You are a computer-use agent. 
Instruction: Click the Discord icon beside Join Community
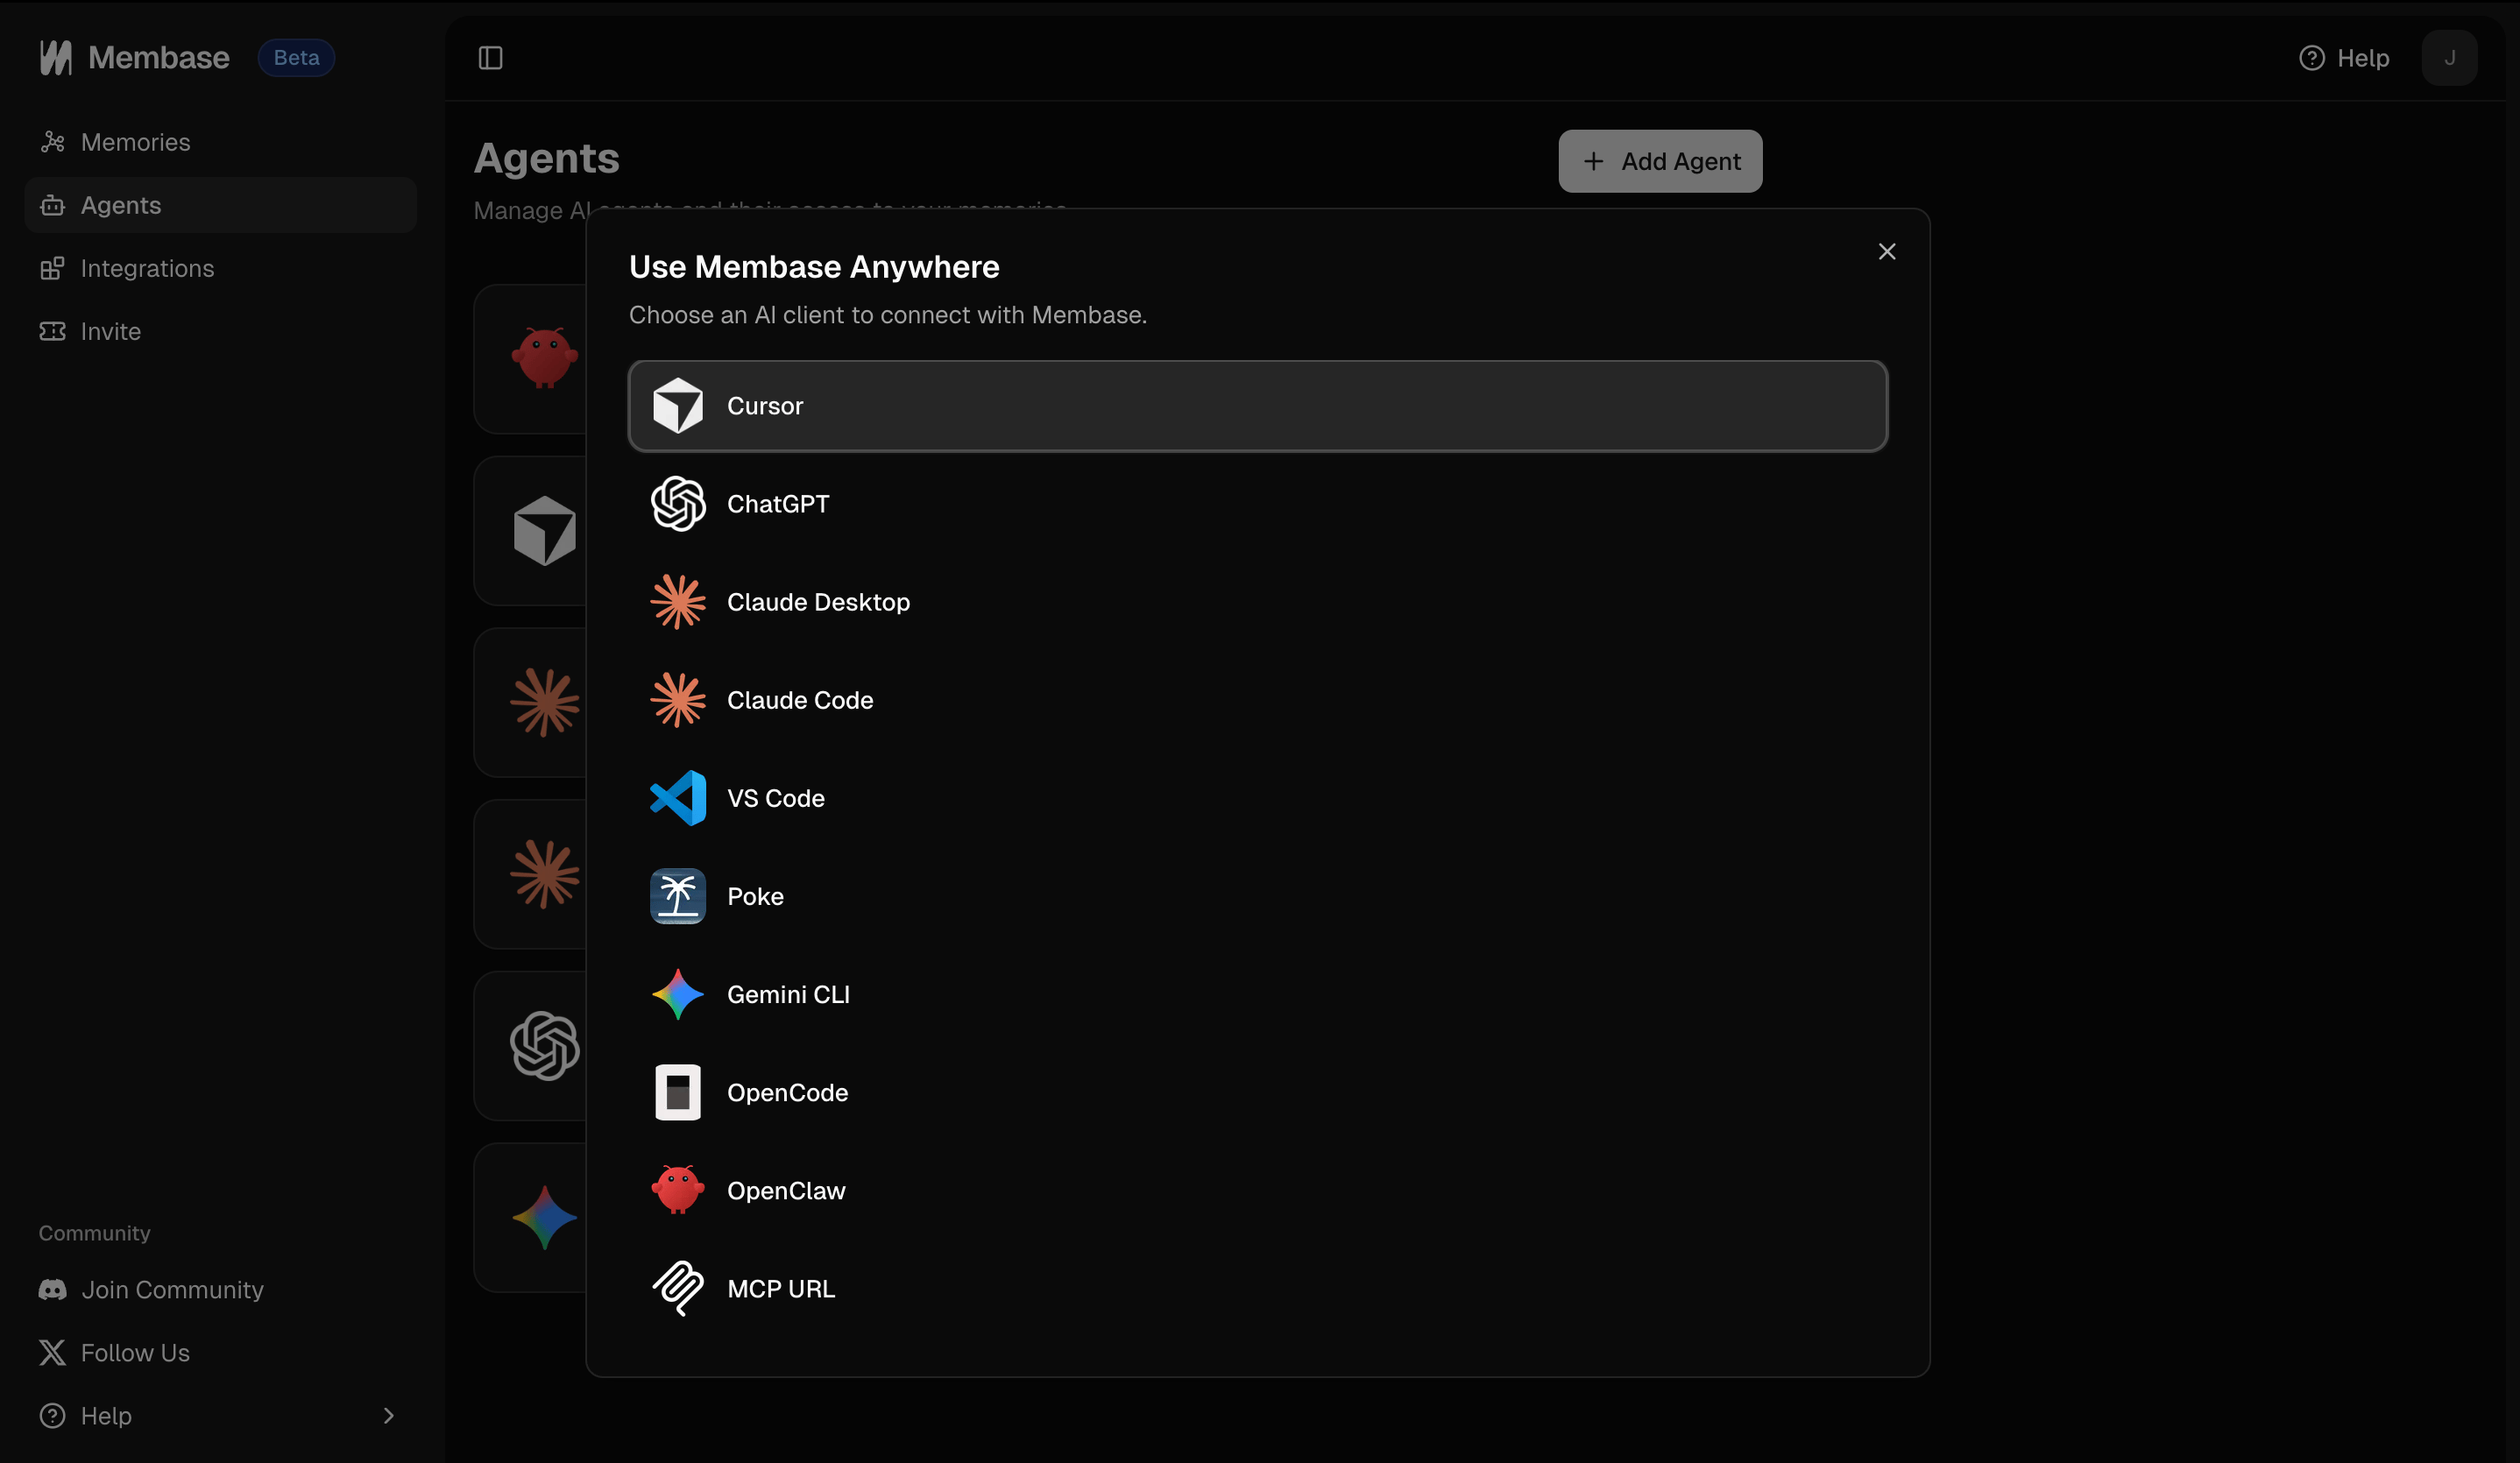tap(52, 1290)
